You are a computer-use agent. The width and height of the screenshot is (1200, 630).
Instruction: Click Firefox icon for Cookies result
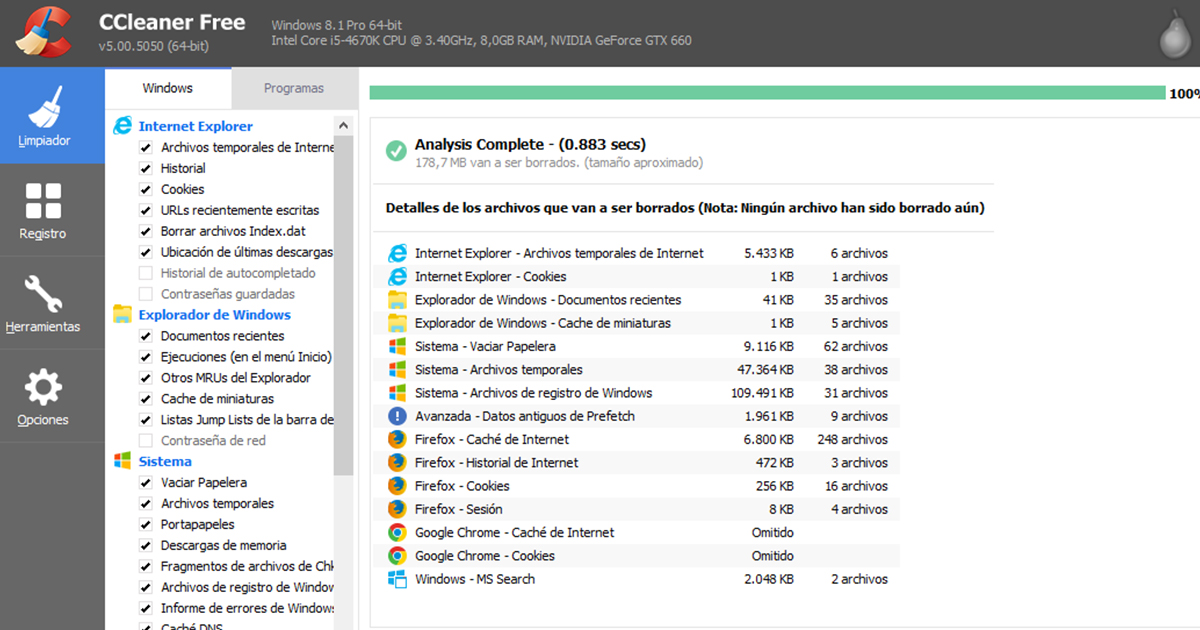[397, 486]
